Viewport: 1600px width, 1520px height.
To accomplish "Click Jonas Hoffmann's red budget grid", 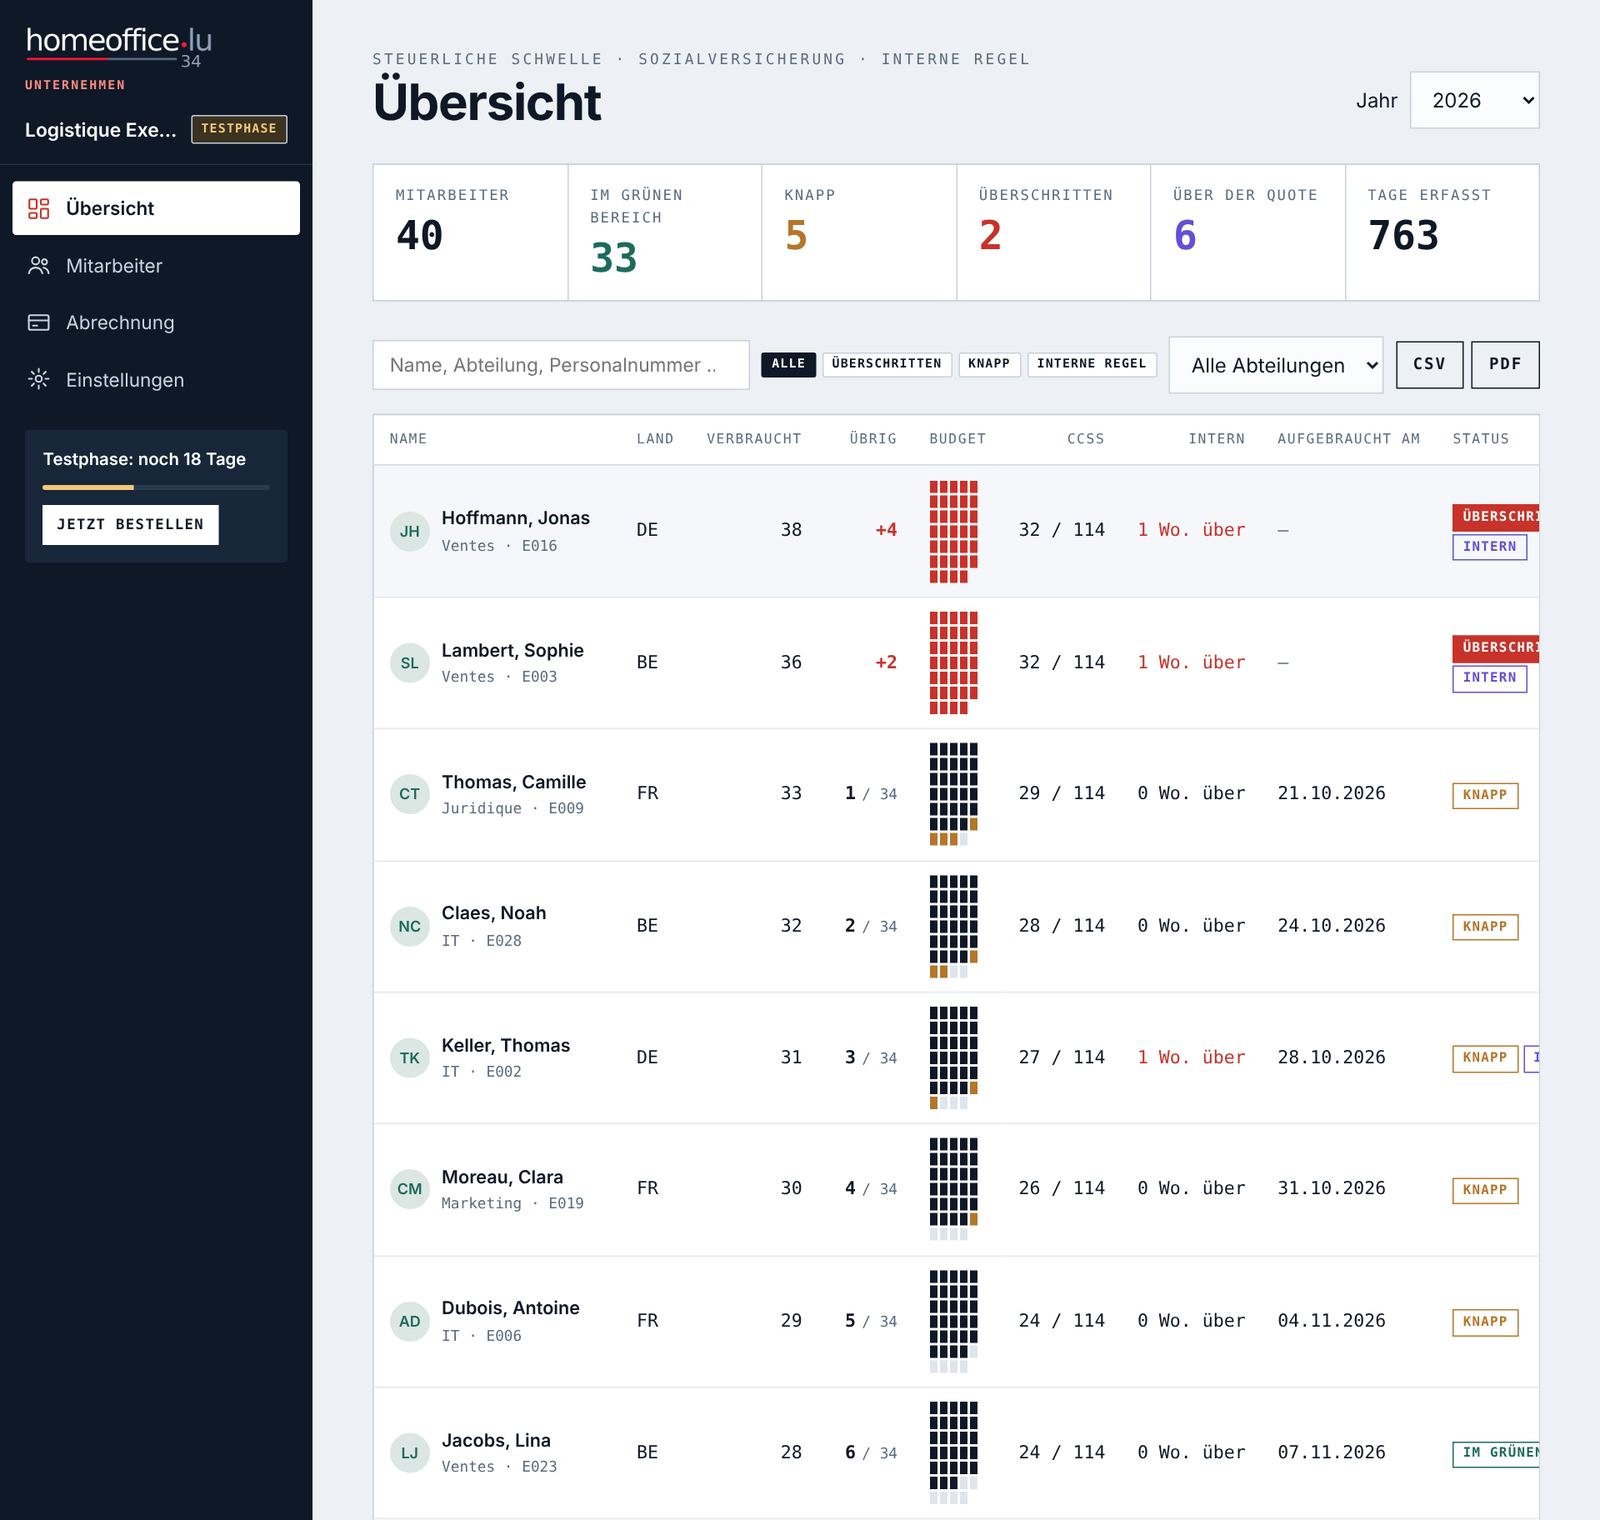I will (x=953, y=532).
